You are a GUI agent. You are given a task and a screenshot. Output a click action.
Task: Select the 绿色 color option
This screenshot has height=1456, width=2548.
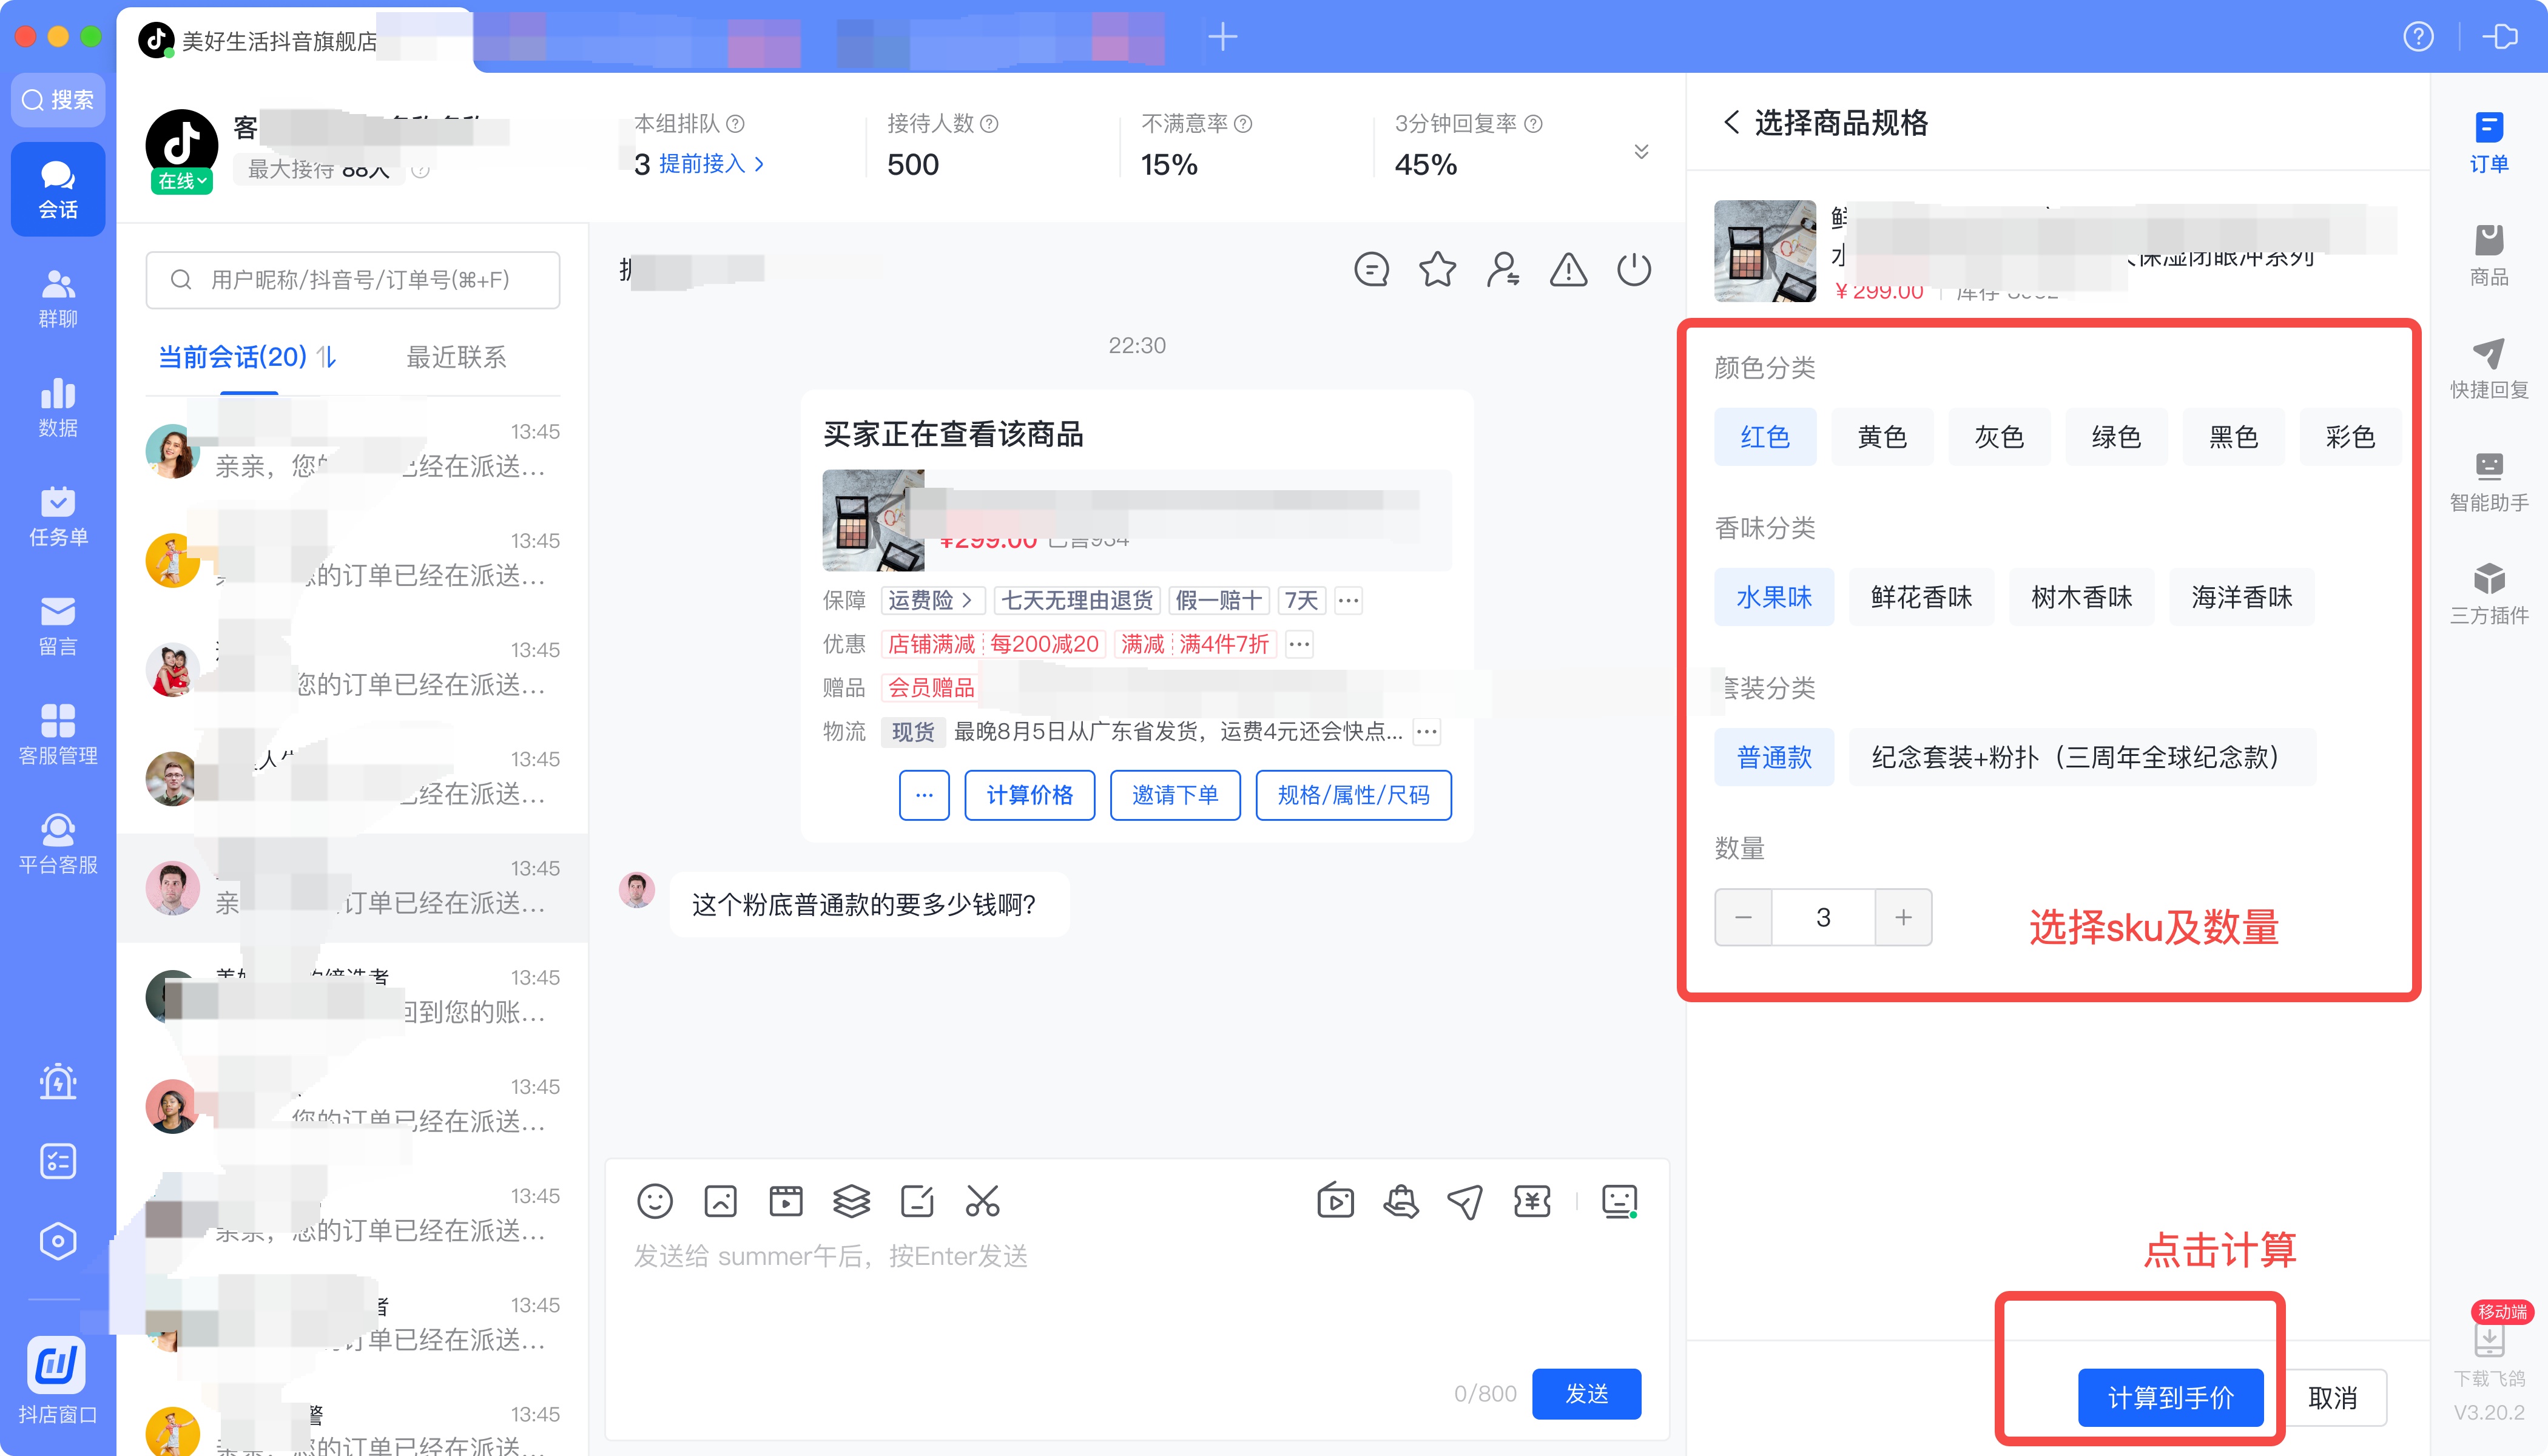2116,437
